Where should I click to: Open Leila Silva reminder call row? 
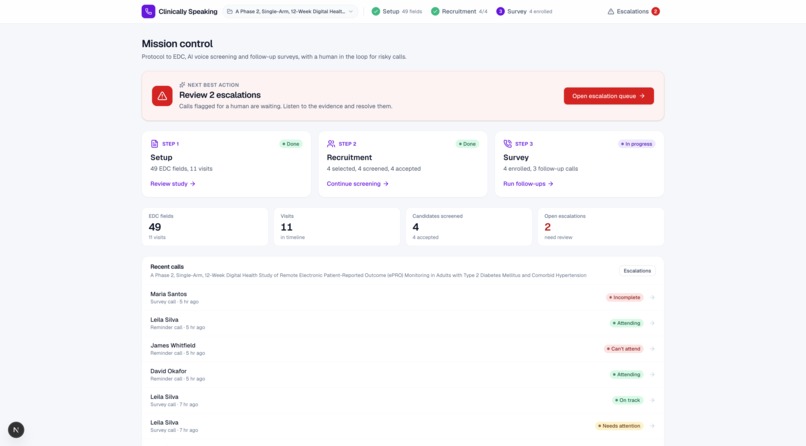point(402,323)
